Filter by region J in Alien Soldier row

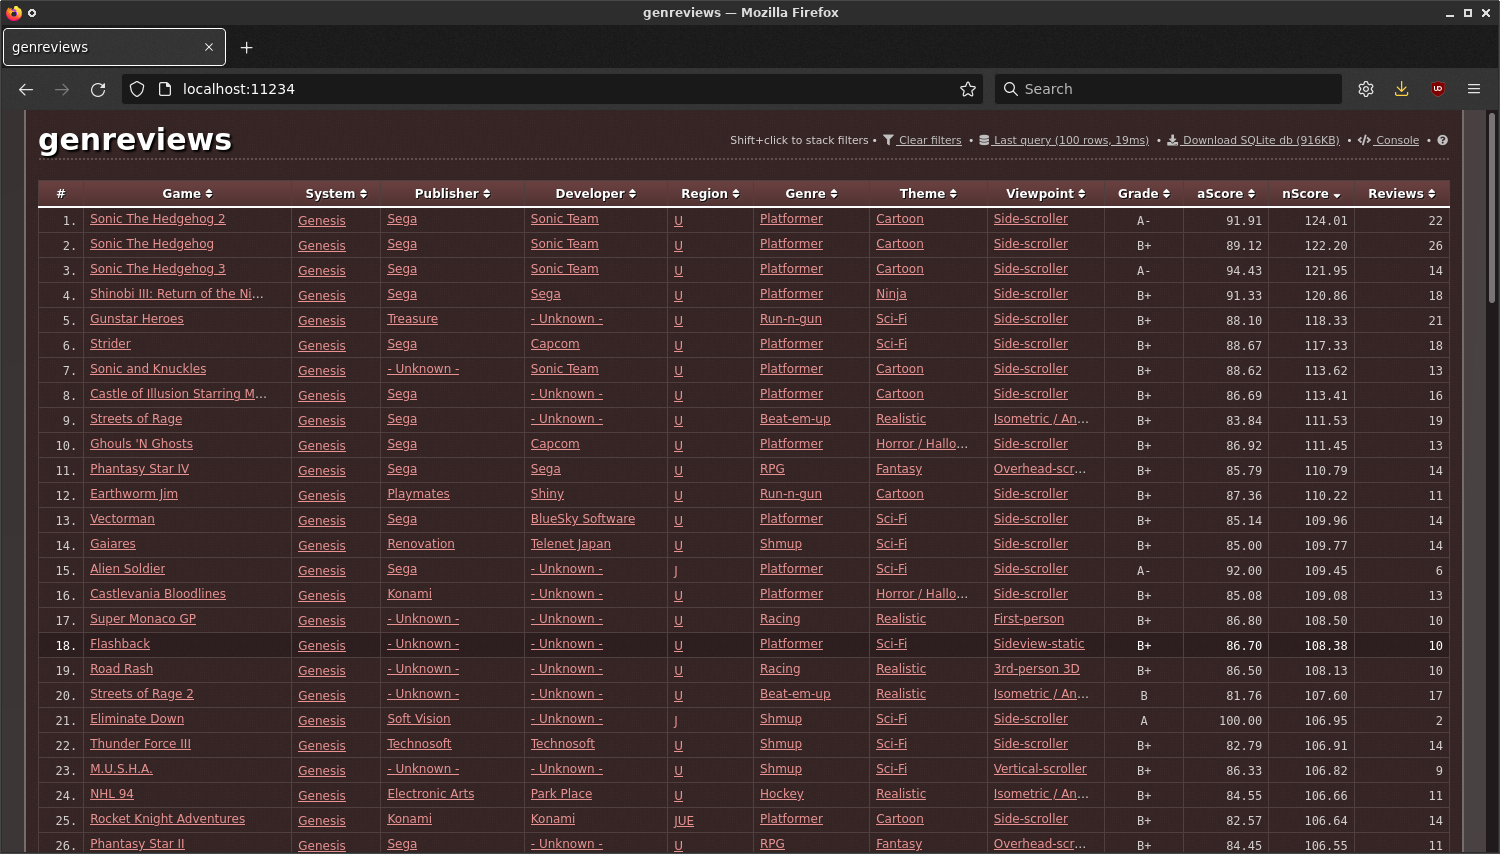pos(676,571)
